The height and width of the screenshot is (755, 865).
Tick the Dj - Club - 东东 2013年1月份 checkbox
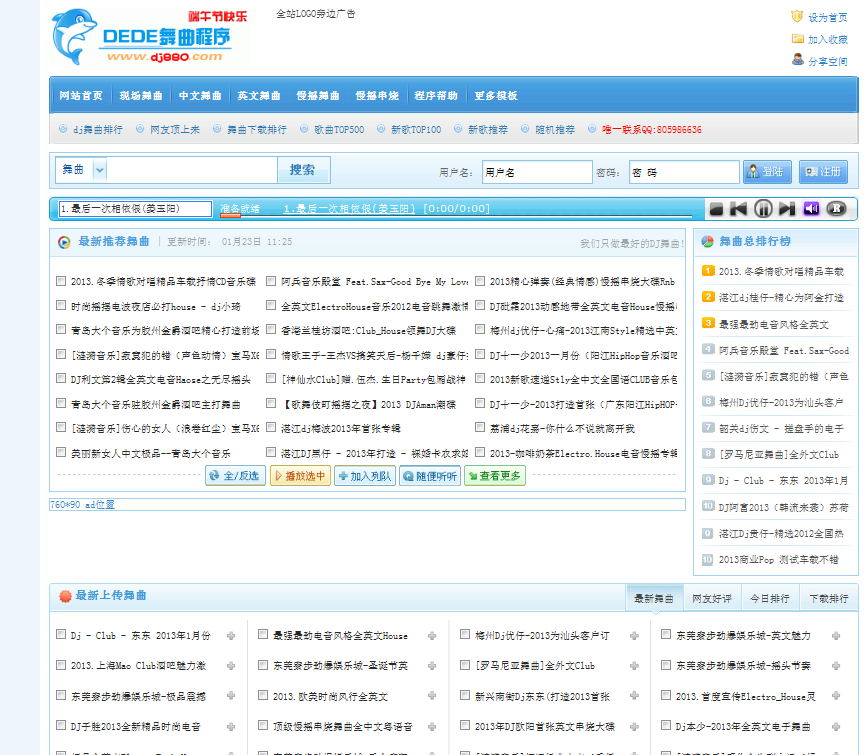click(x=59, y=634)
